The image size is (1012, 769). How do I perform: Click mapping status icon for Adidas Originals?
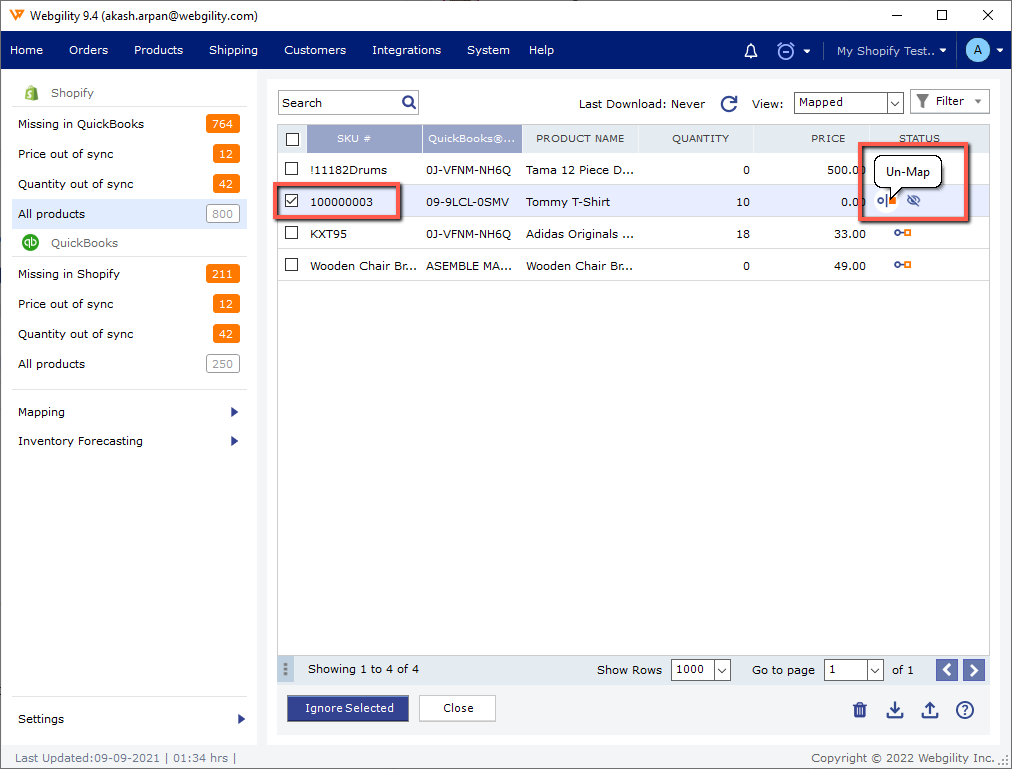[x=902, y=232]
